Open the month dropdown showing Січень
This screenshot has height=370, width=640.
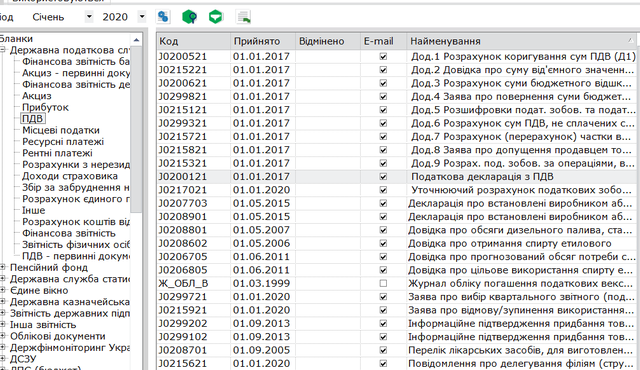[89, 17]
